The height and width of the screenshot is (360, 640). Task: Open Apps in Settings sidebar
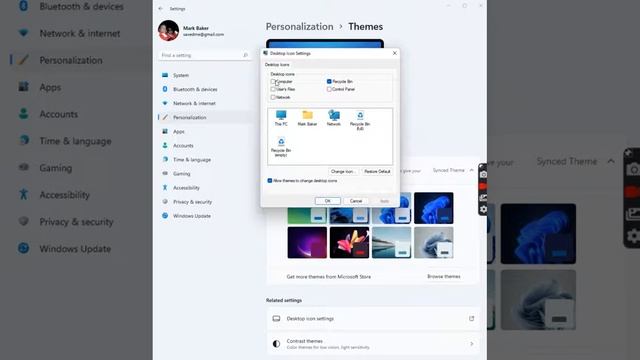tap(179, 131)
